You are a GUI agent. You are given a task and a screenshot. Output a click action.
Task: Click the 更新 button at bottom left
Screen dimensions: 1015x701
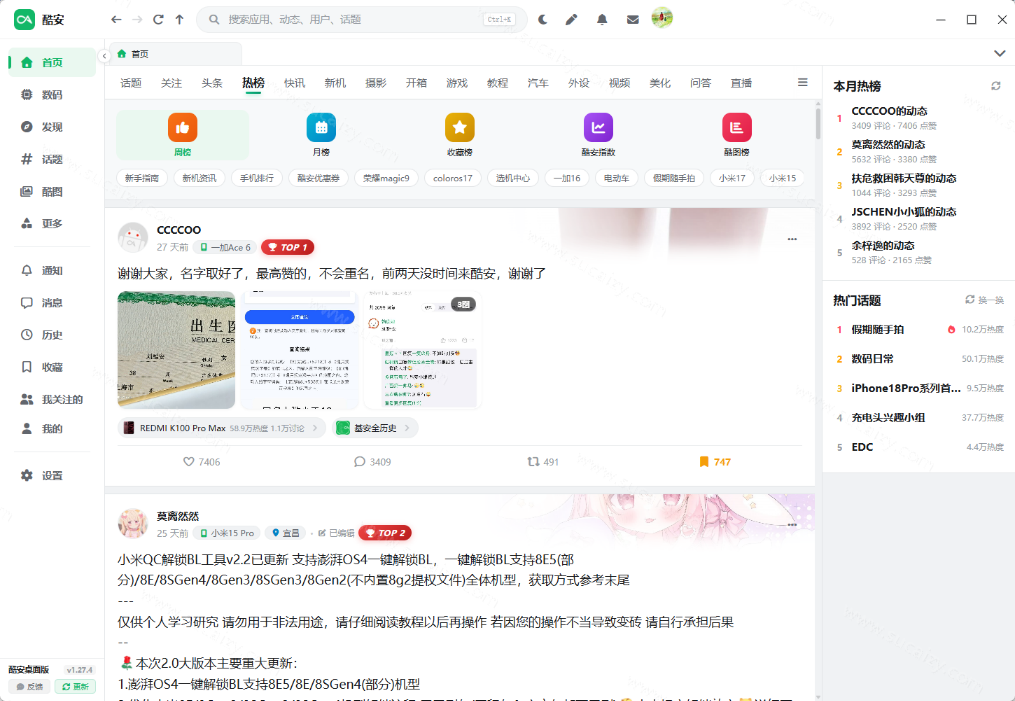75,686
